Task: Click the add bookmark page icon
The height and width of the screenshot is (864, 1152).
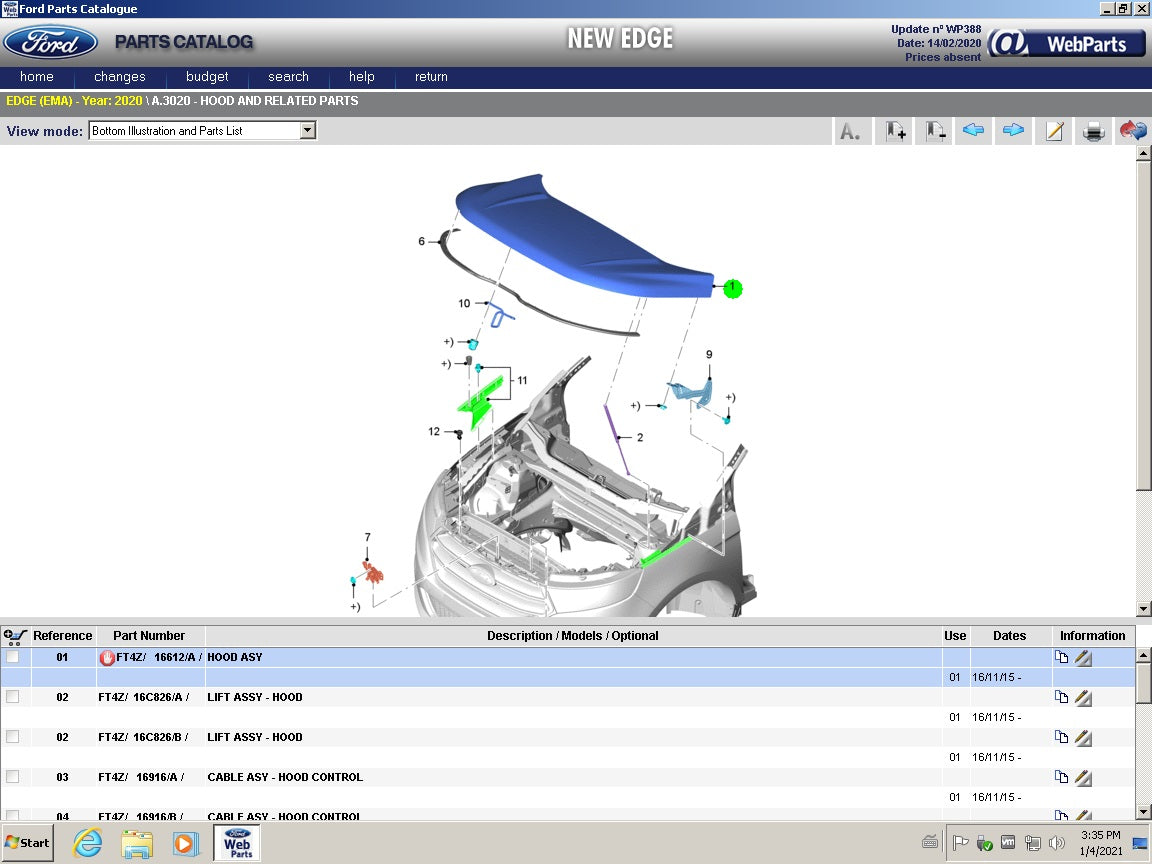Action: [895, 132]
